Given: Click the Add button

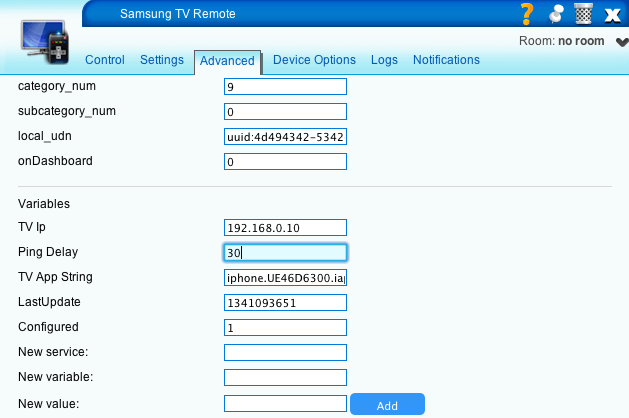Looking at the screenshot, I should coord(387,404).
